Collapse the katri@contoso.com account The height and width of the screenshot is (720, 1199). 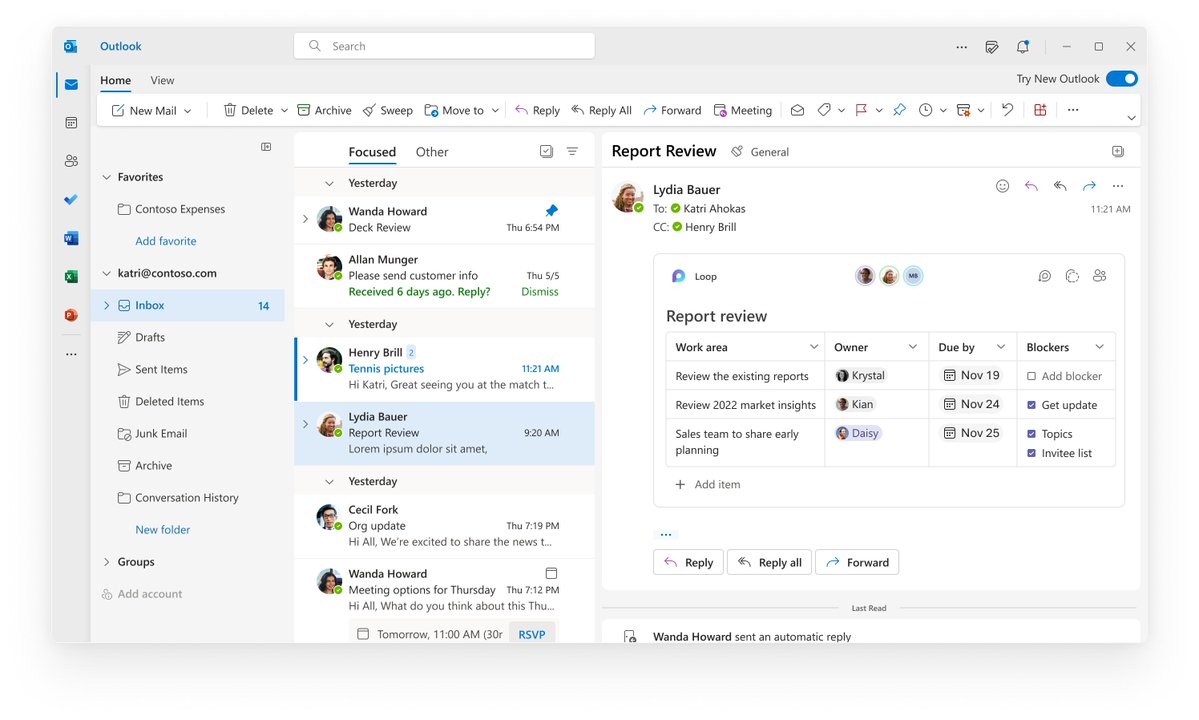point(106,274)
